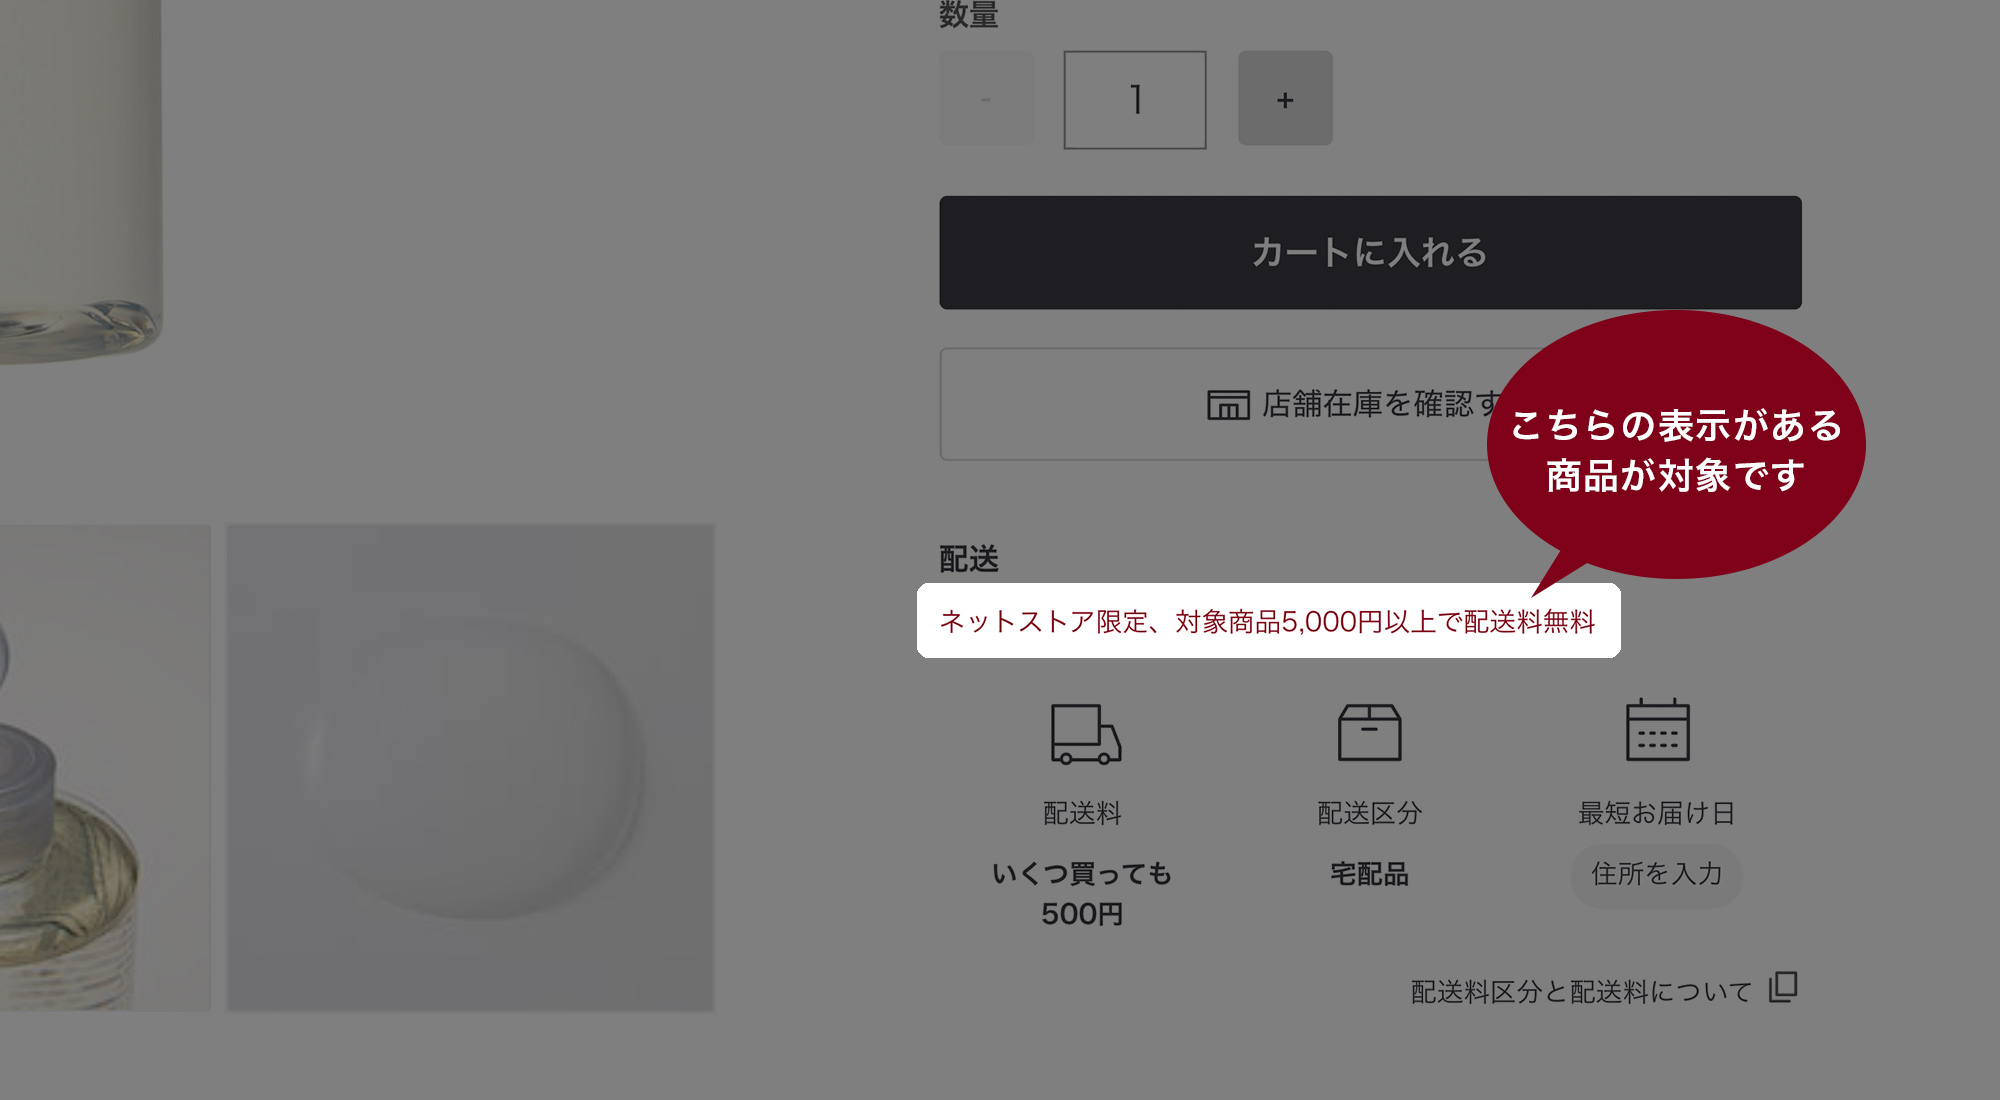Click the calendar icon above 最短お届け日

coord(1656,731)
